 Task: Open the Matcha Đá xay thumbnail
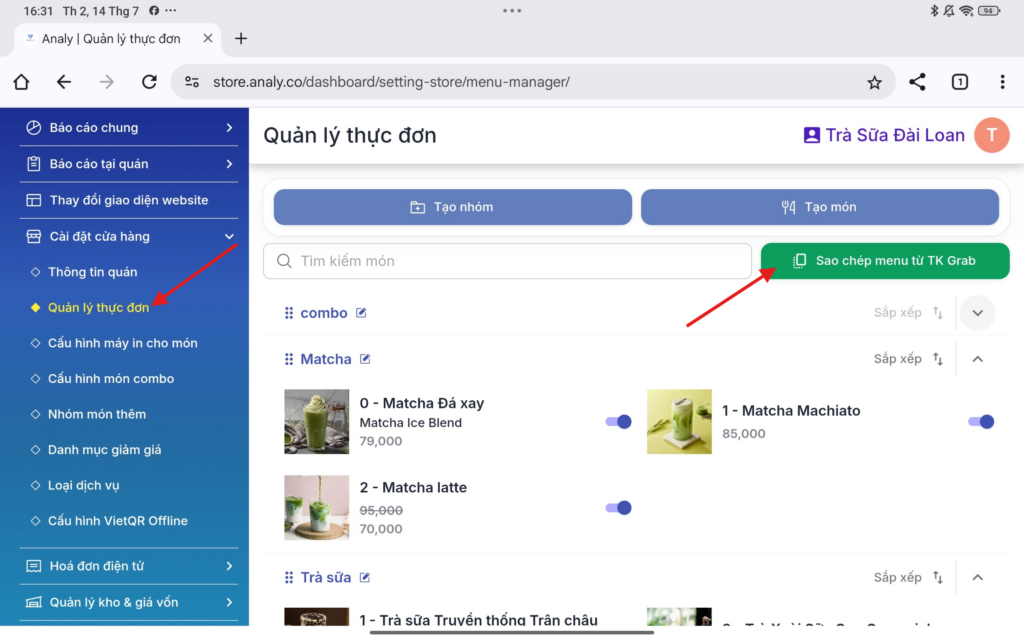(317, 422)
